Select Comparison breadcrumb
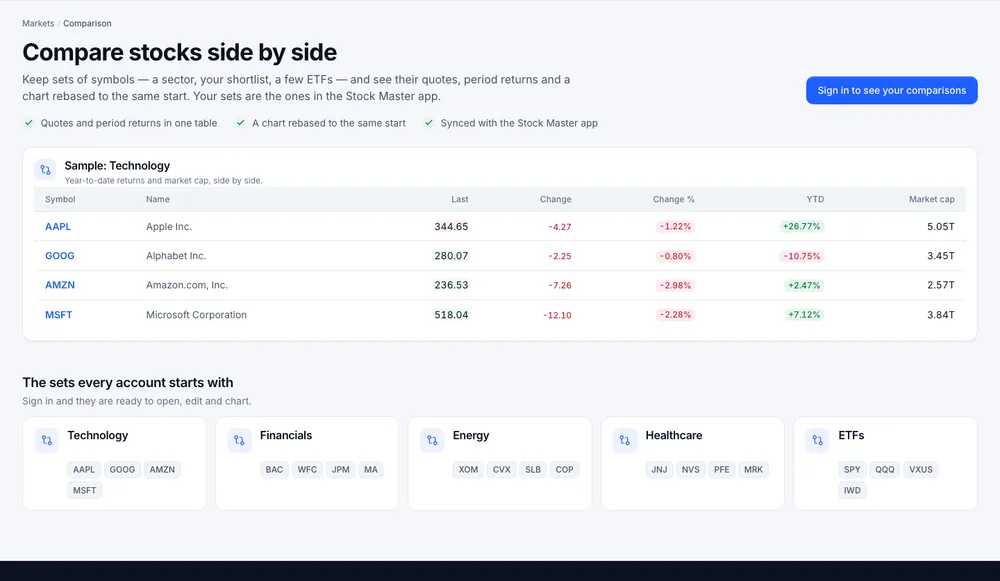Viewport: 1000px width, 581px height. click(x=87, y=24)
